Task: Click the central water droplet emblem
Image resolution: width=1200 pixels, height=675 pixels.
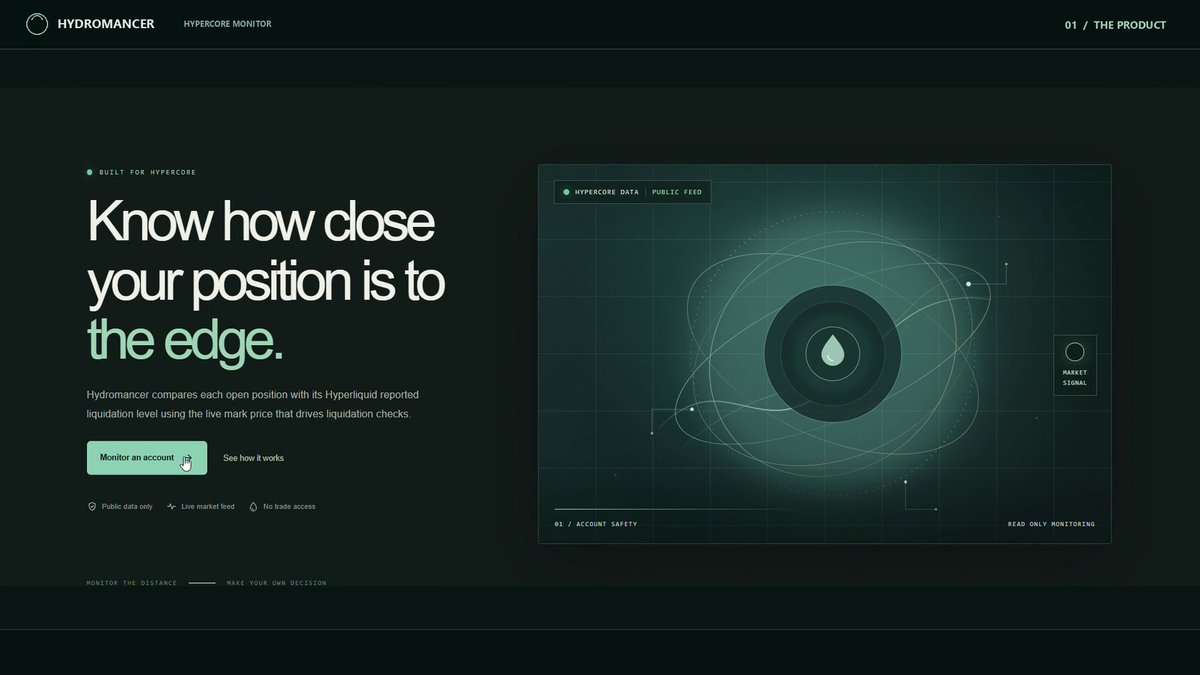Action: tap(833, 351)
